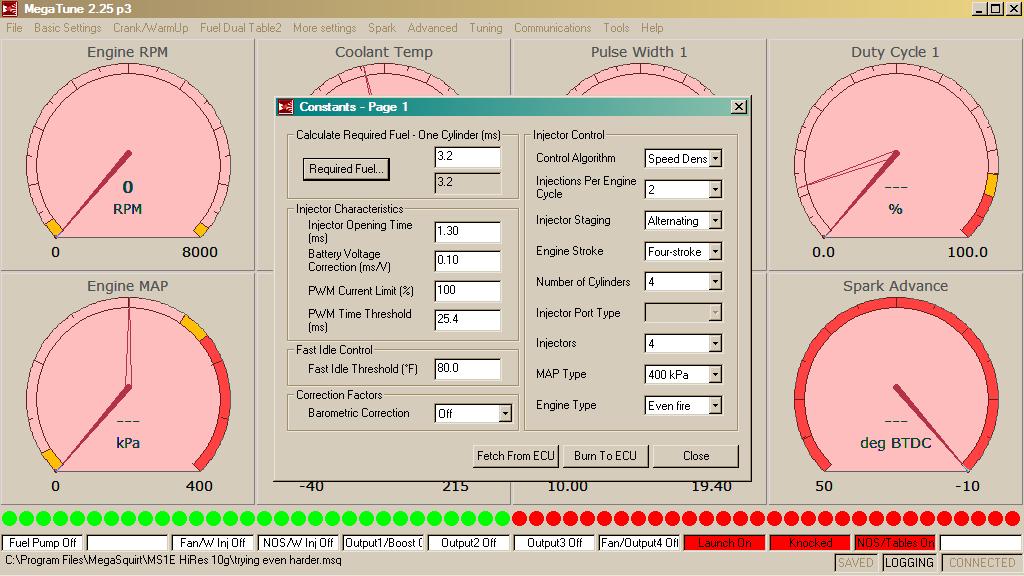Viewport: 1024px width, 576px height.
Task: Click the LOGGING status indicator
Action: [909, 563]
